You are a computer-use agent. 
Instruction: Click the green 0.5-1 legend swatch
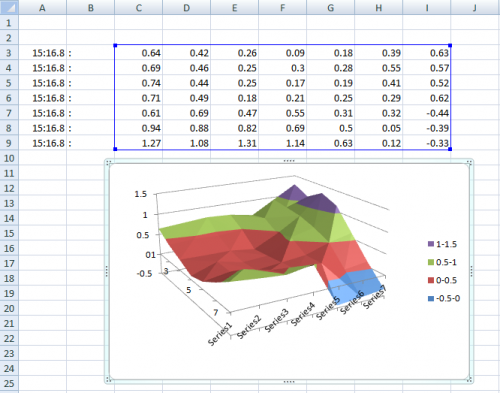click(x=431, y=262)
